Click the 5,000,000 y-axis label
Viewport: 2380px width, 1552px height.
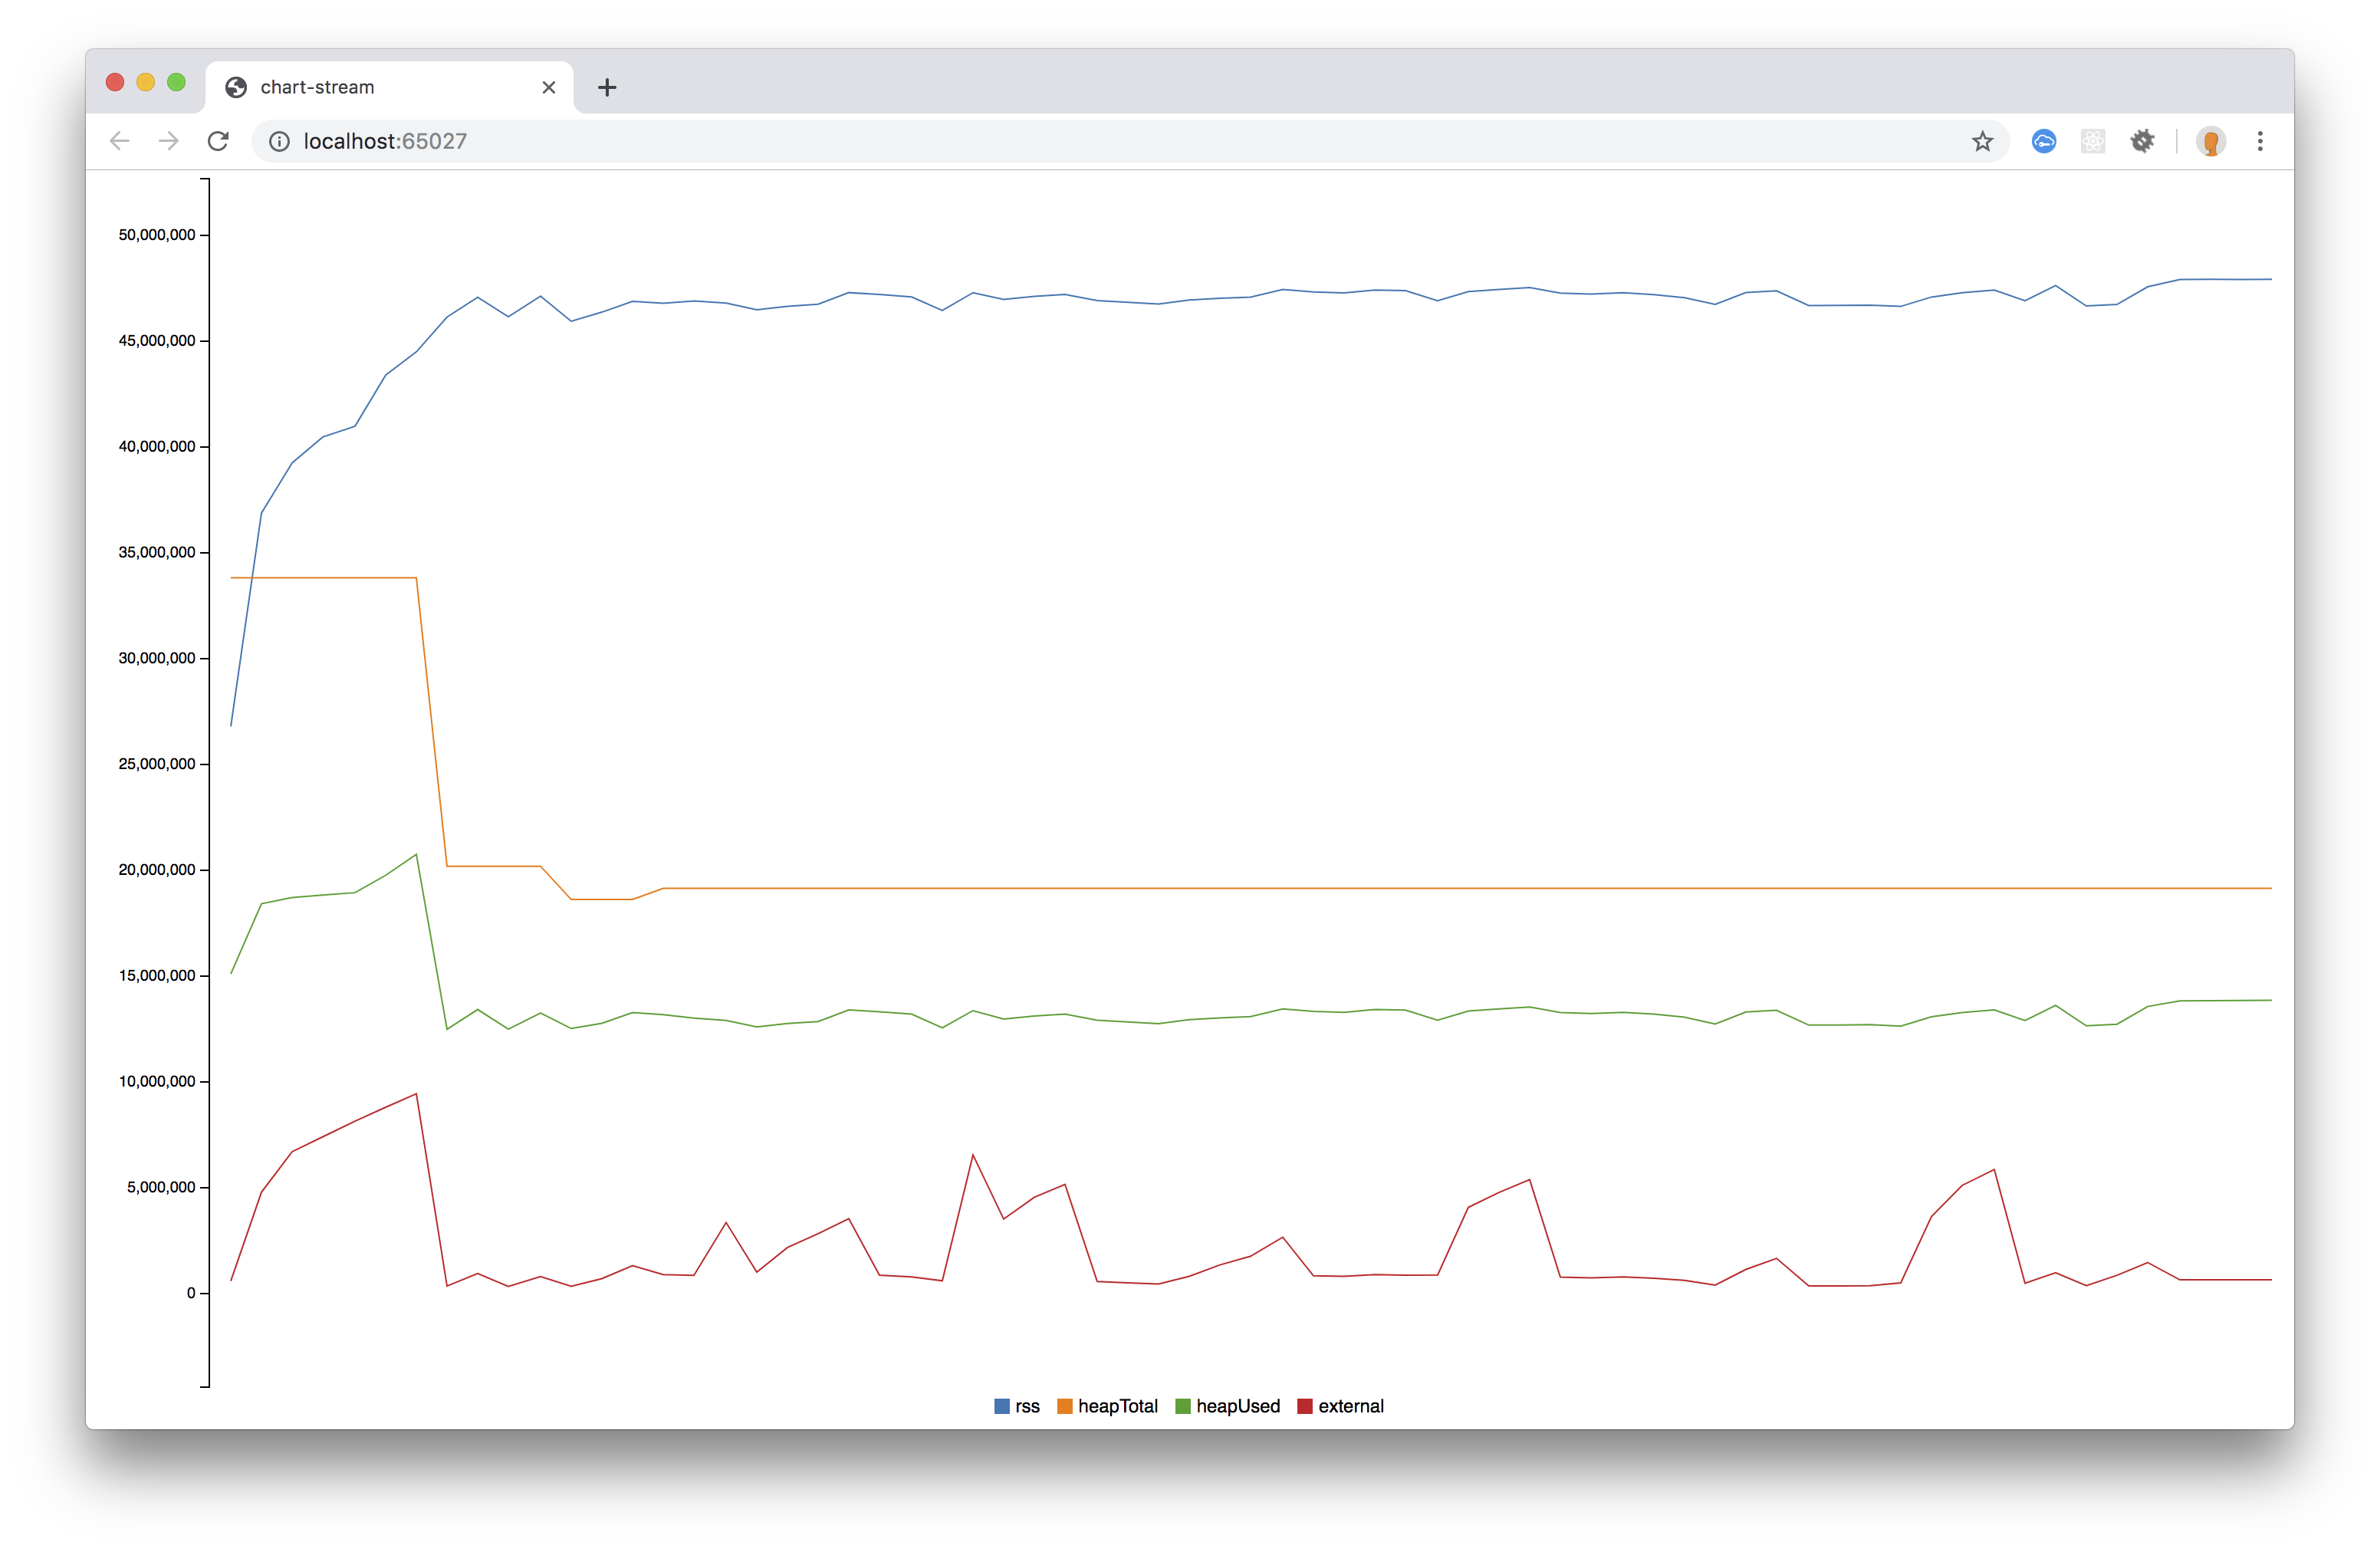161,1188
